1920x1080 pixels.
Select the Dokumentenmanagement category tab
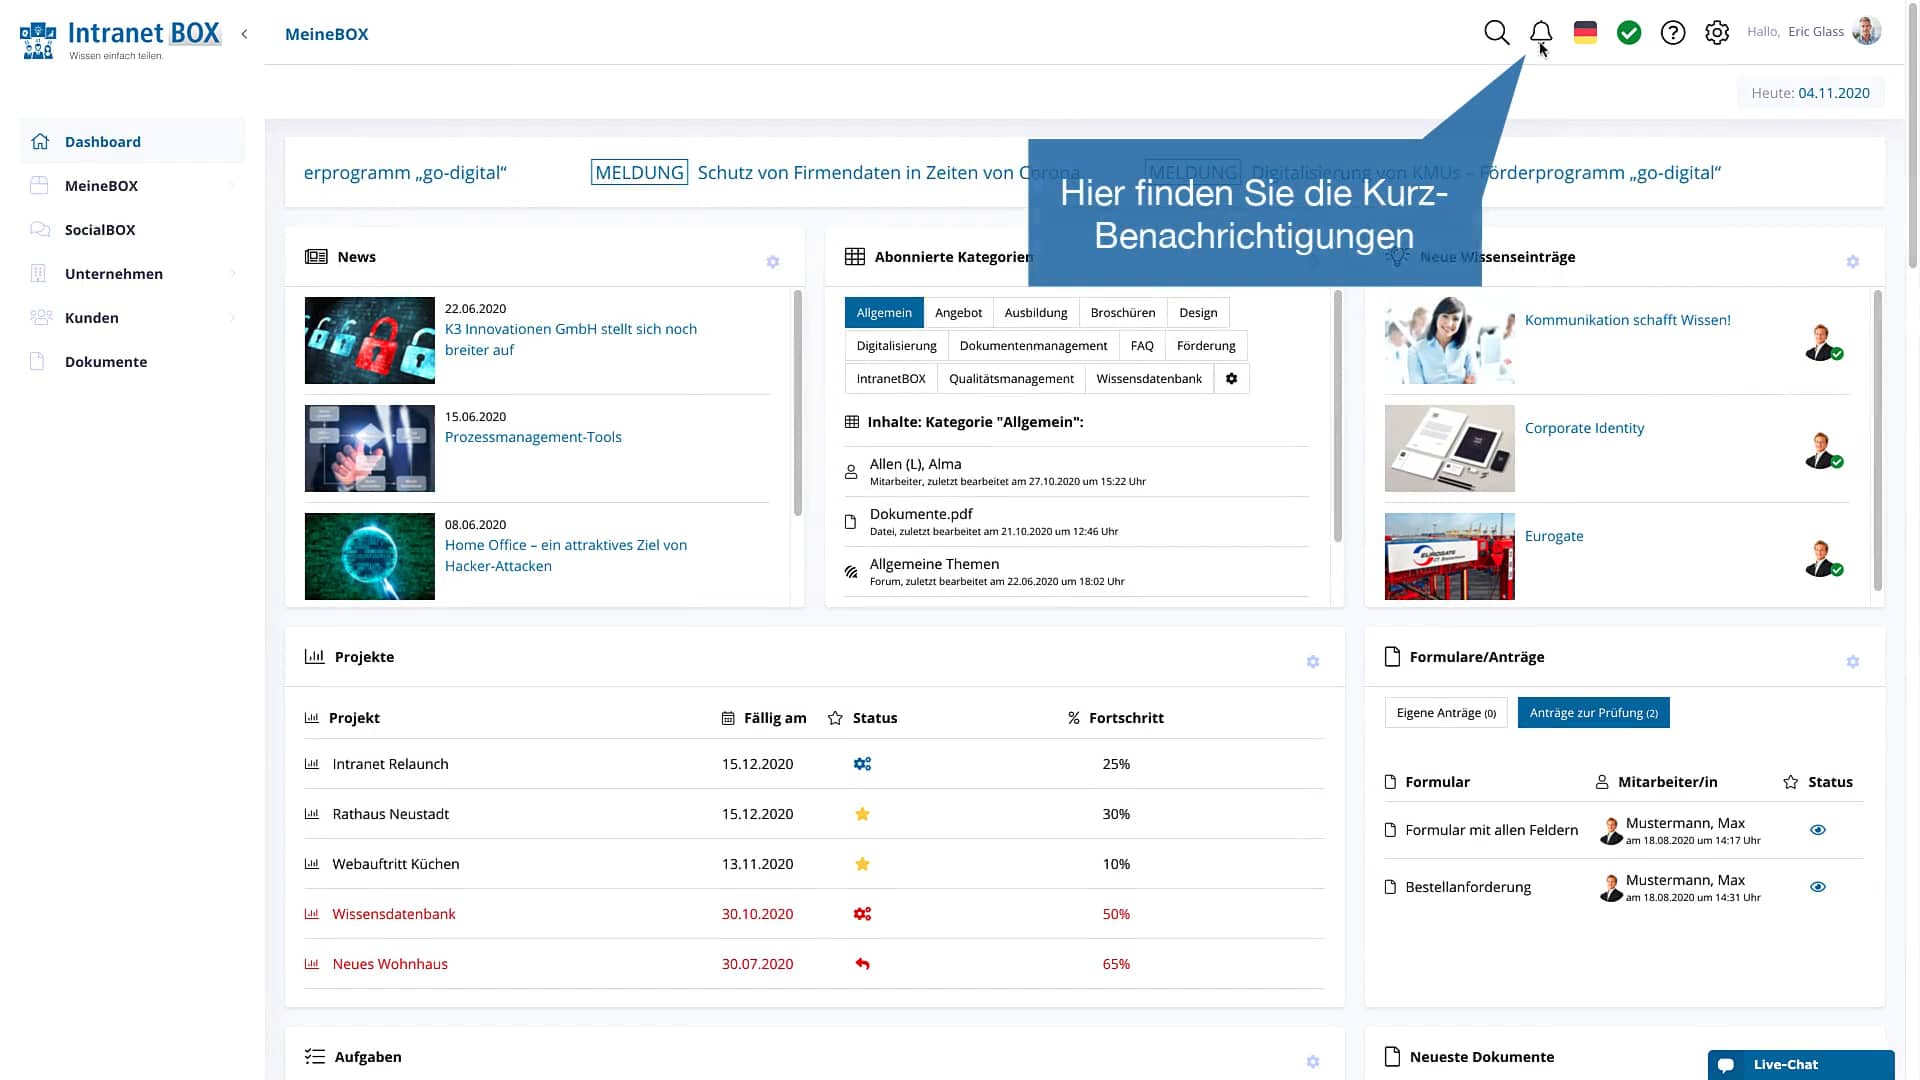(1033, 345)
